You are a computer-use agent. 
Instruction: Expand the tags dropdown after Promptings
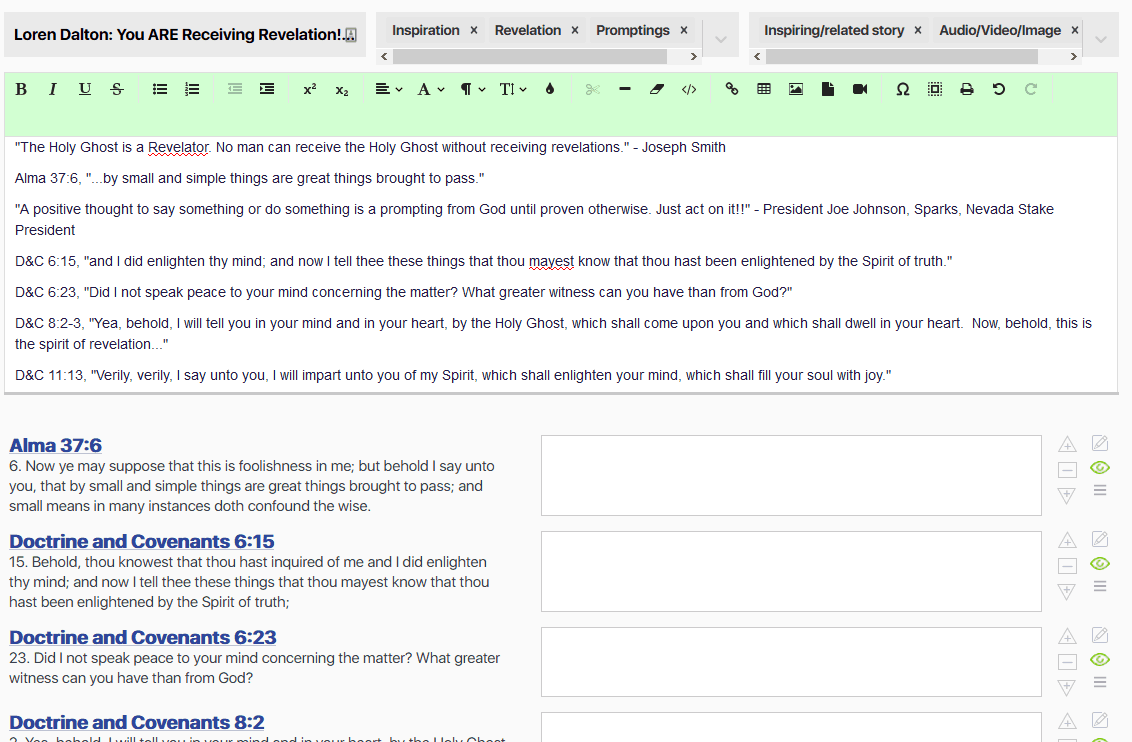coord(721,40)
